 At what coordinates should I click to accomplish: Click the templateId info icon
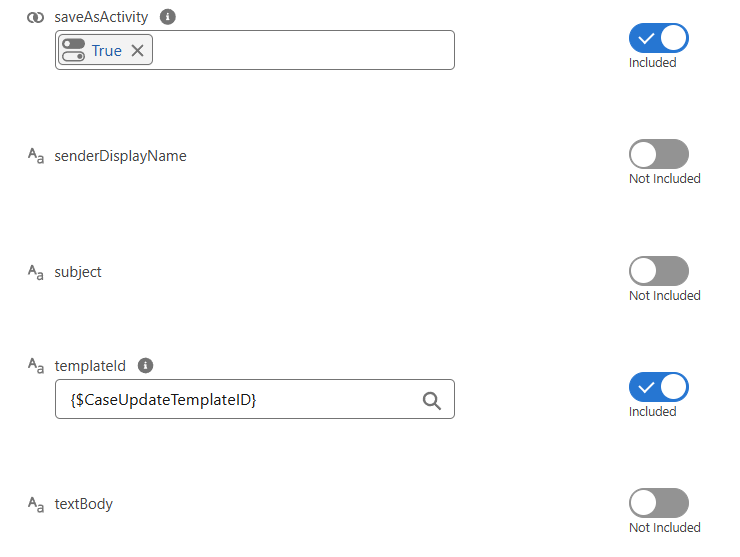pyautogui.click(x=145, y=365)
